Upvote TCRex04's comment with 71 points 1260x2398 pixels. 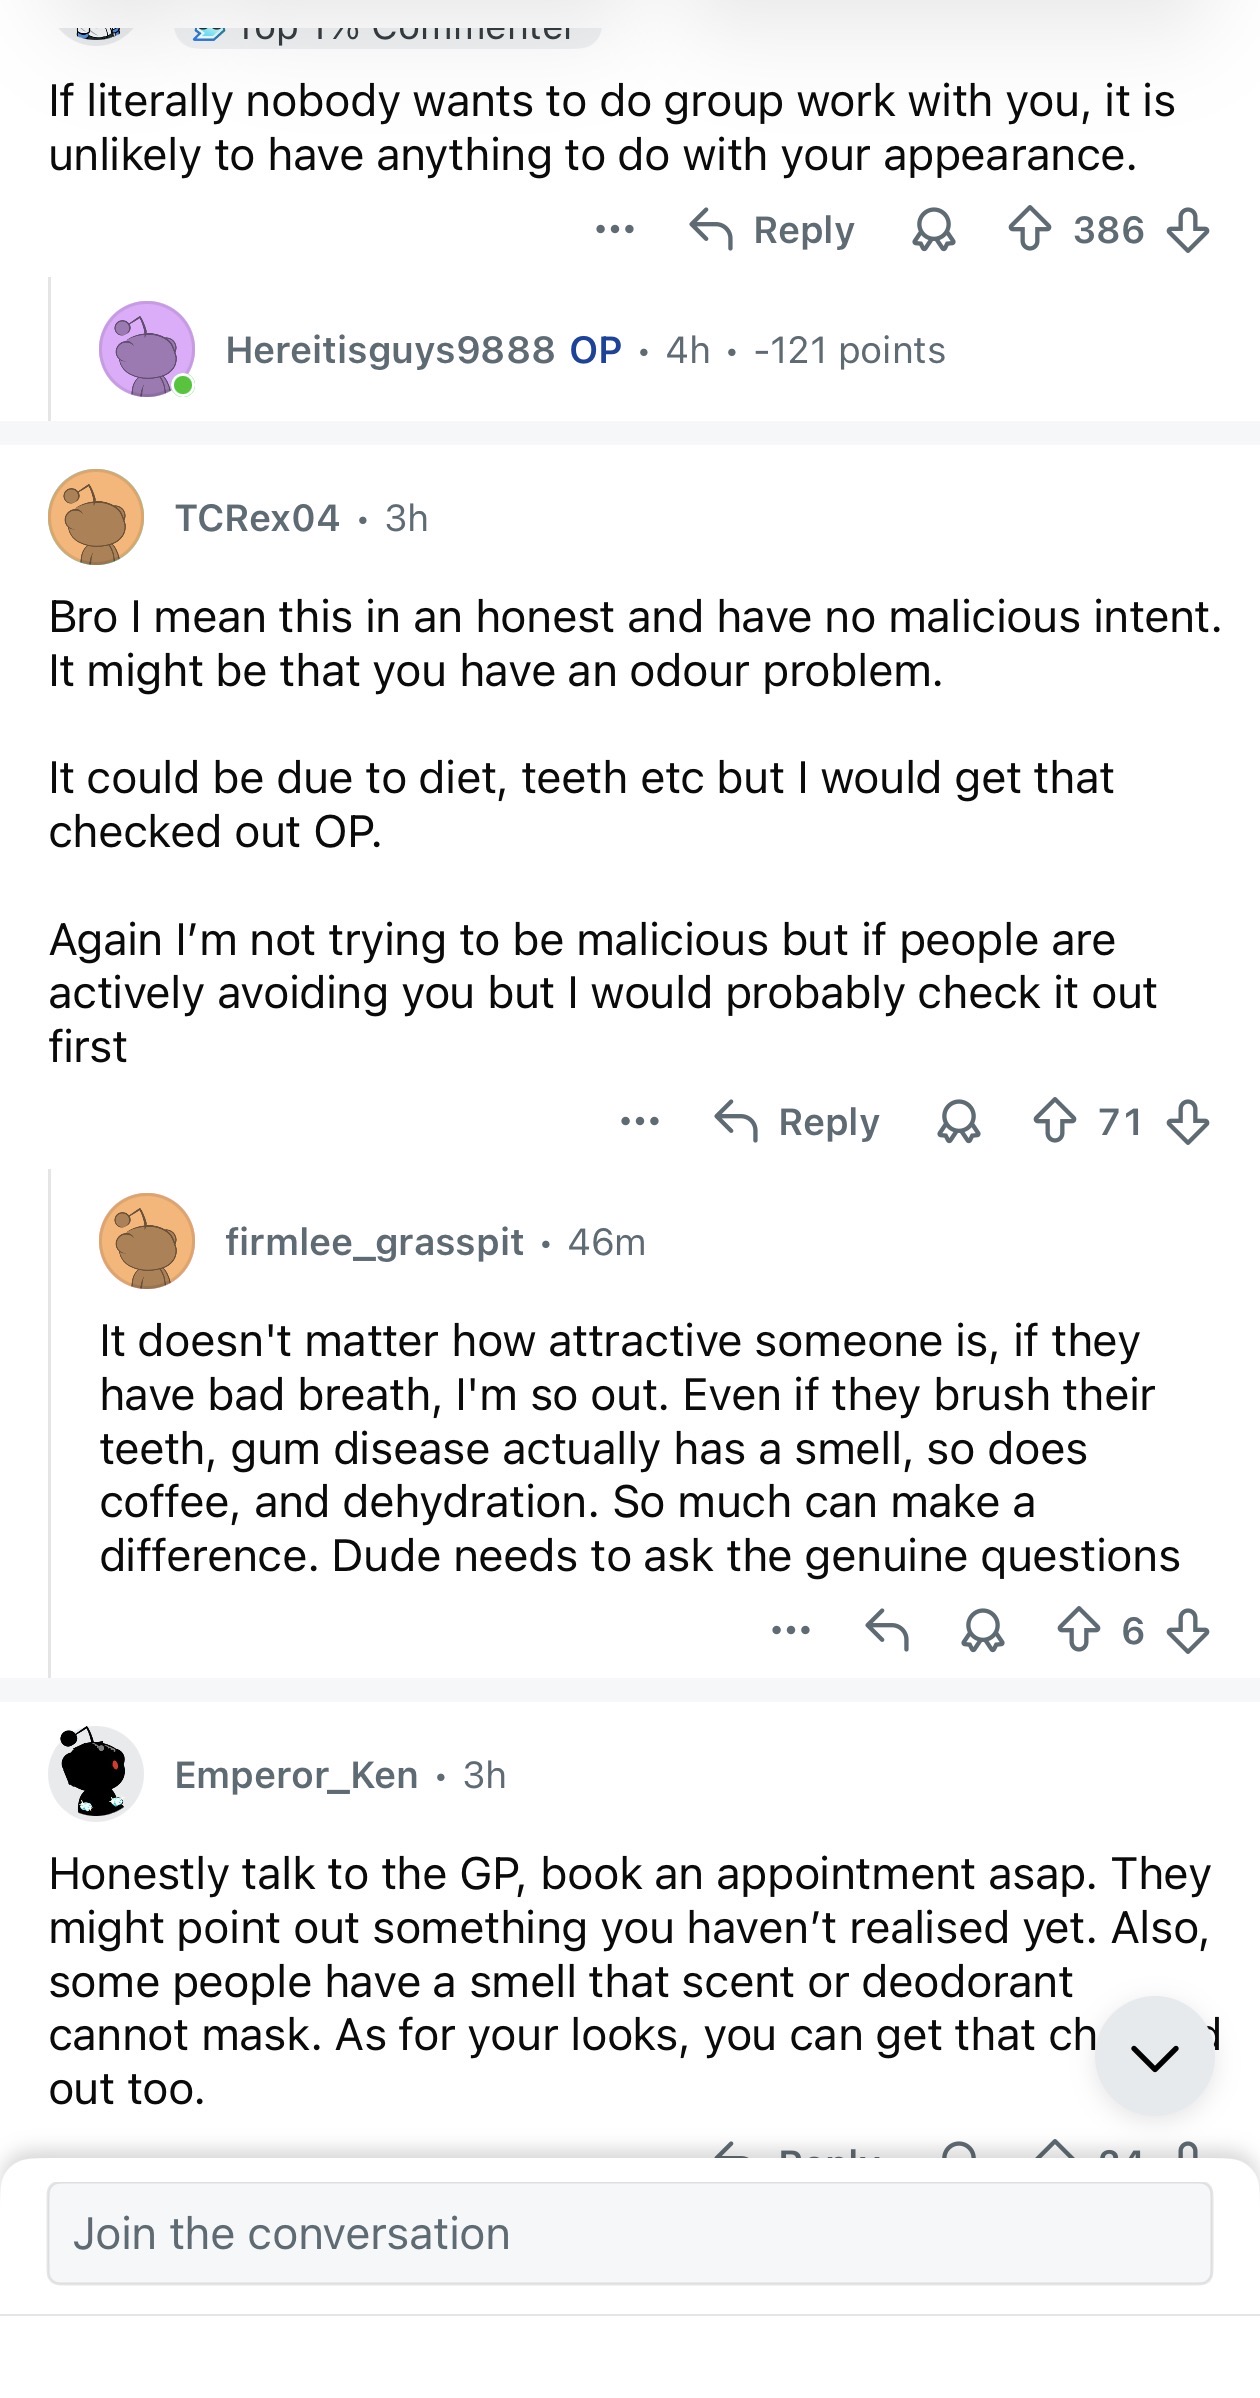(1054, 1122)
